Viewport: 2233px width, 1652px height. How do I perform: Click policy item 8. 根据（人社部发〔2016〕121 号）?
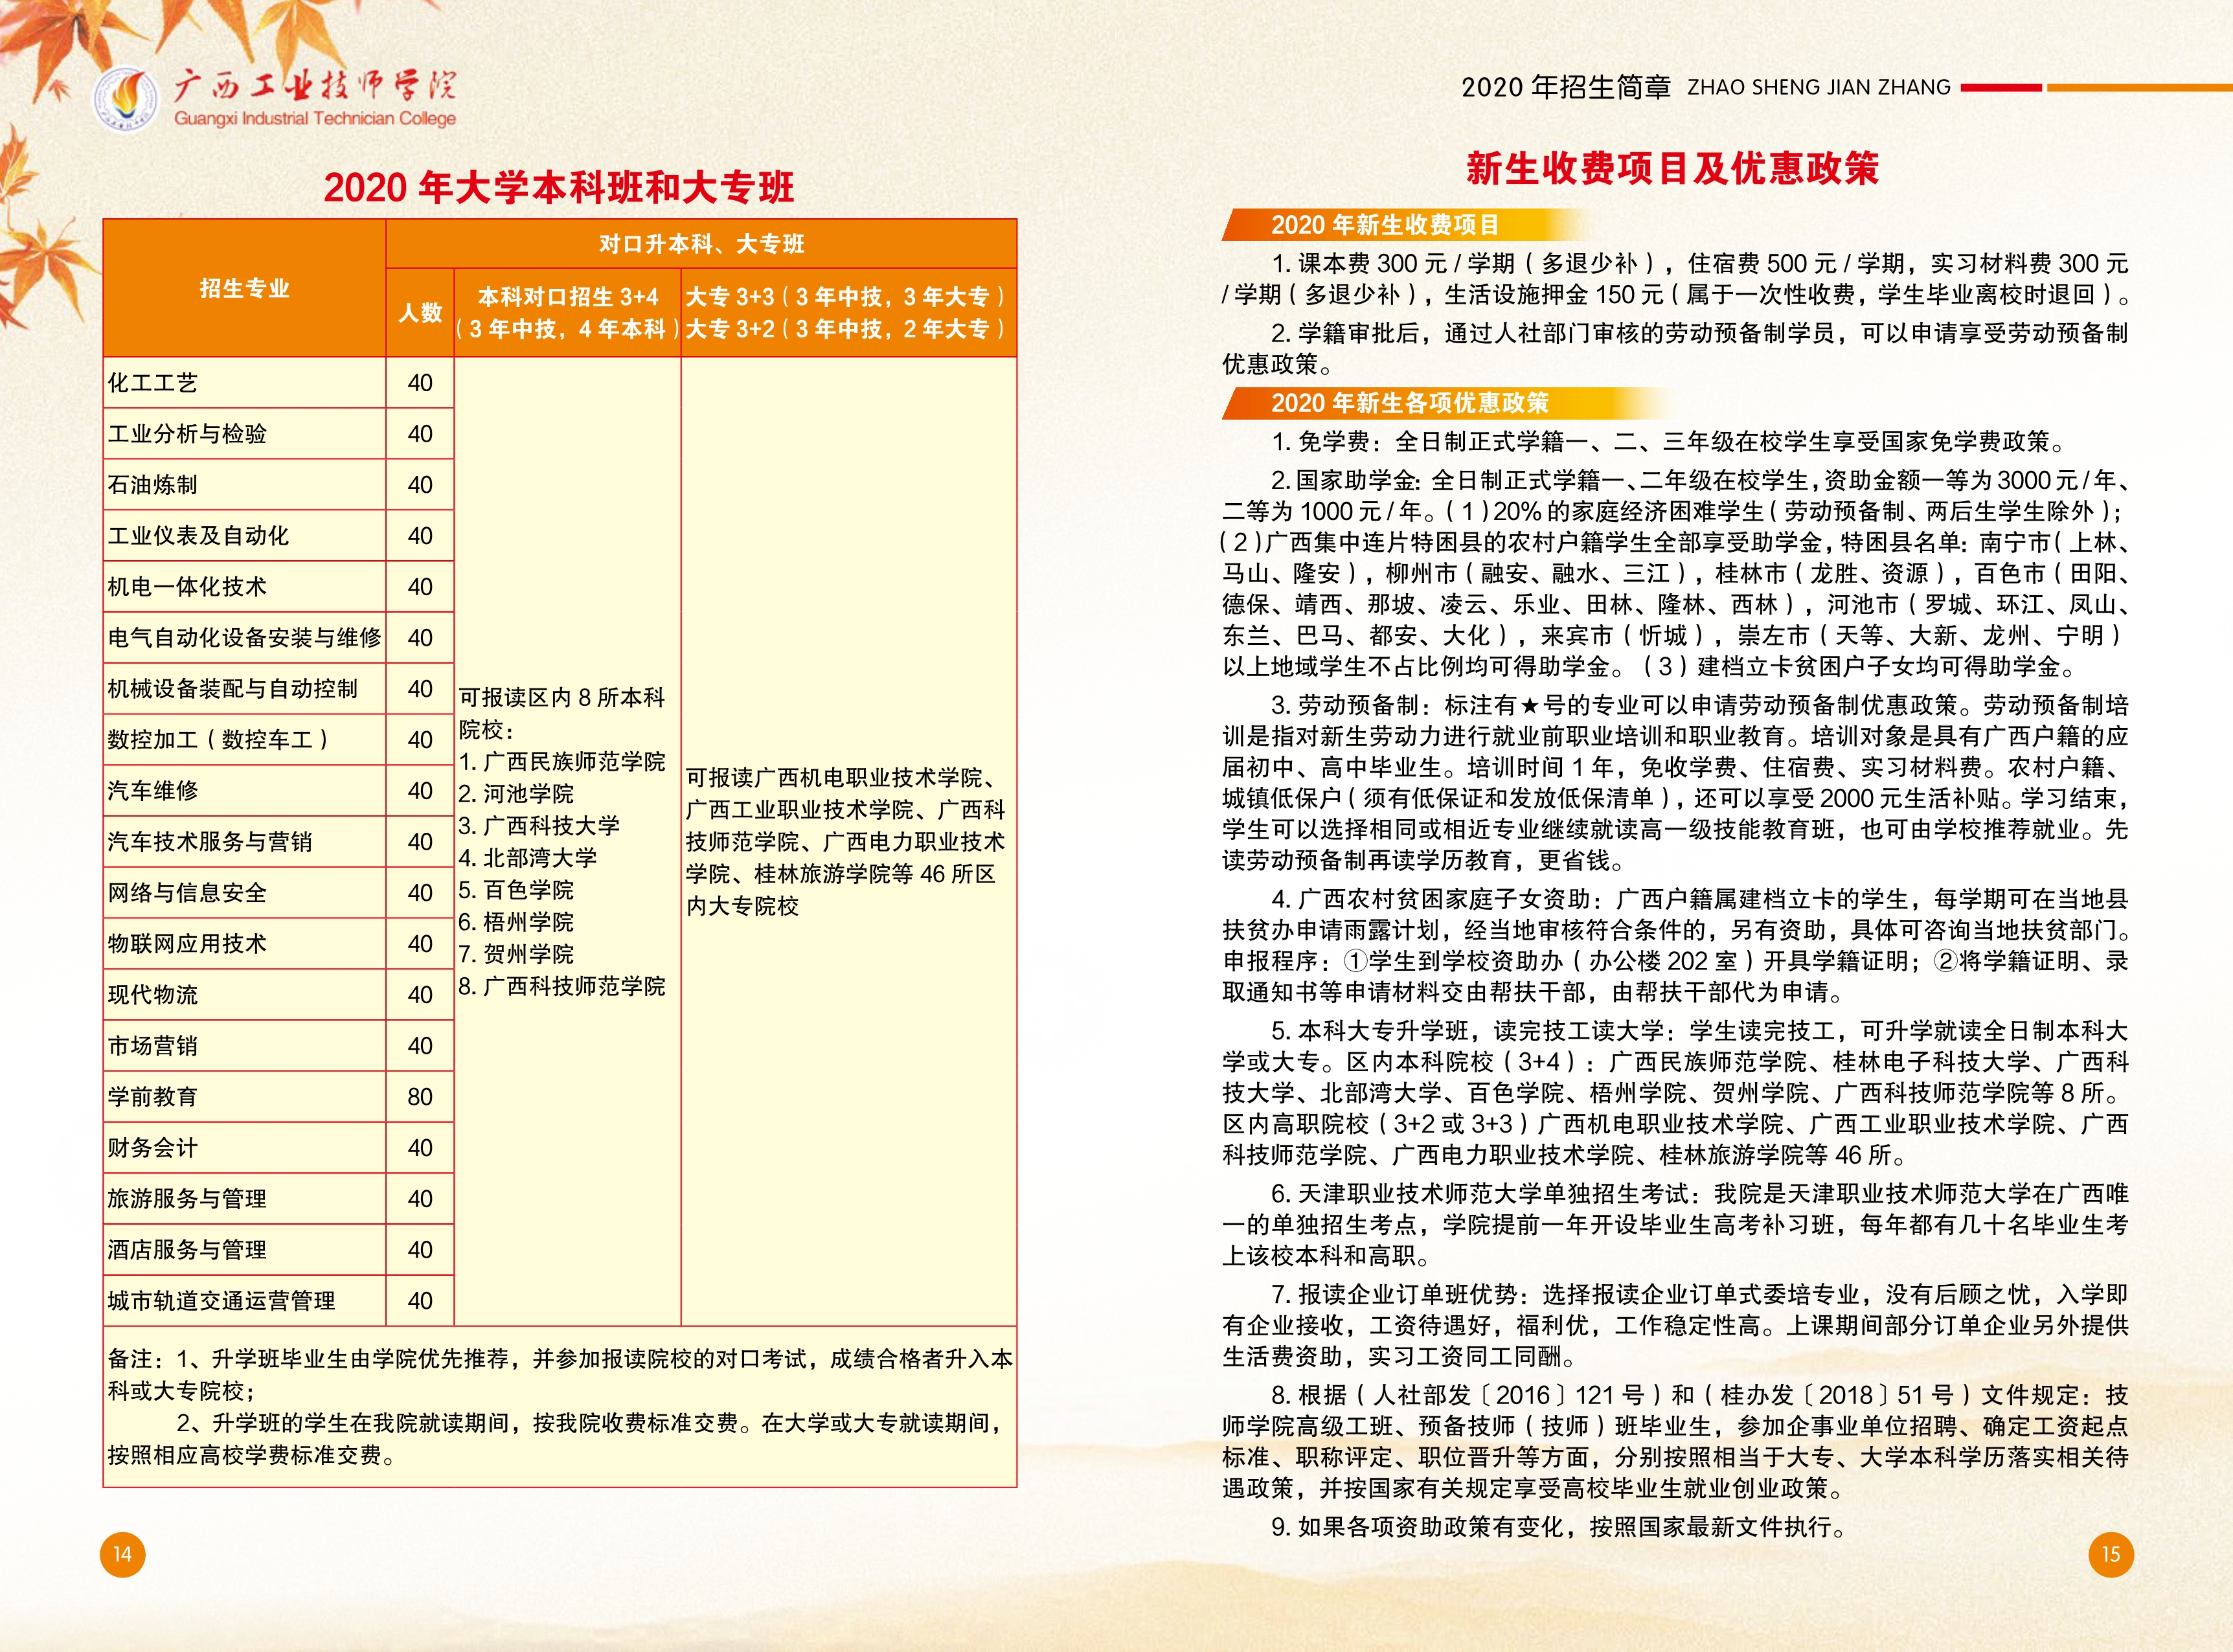click(1676, 1442)
